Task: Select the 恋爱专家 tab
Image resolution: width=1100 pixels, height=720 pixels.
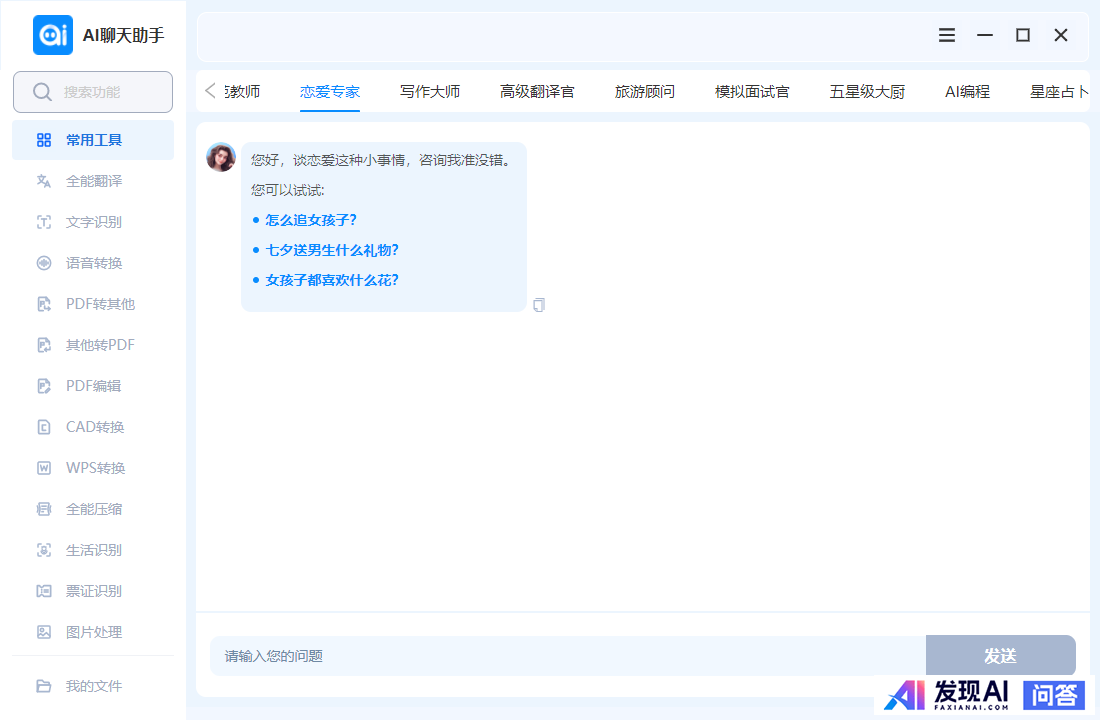Action: (x=330, y=92)
